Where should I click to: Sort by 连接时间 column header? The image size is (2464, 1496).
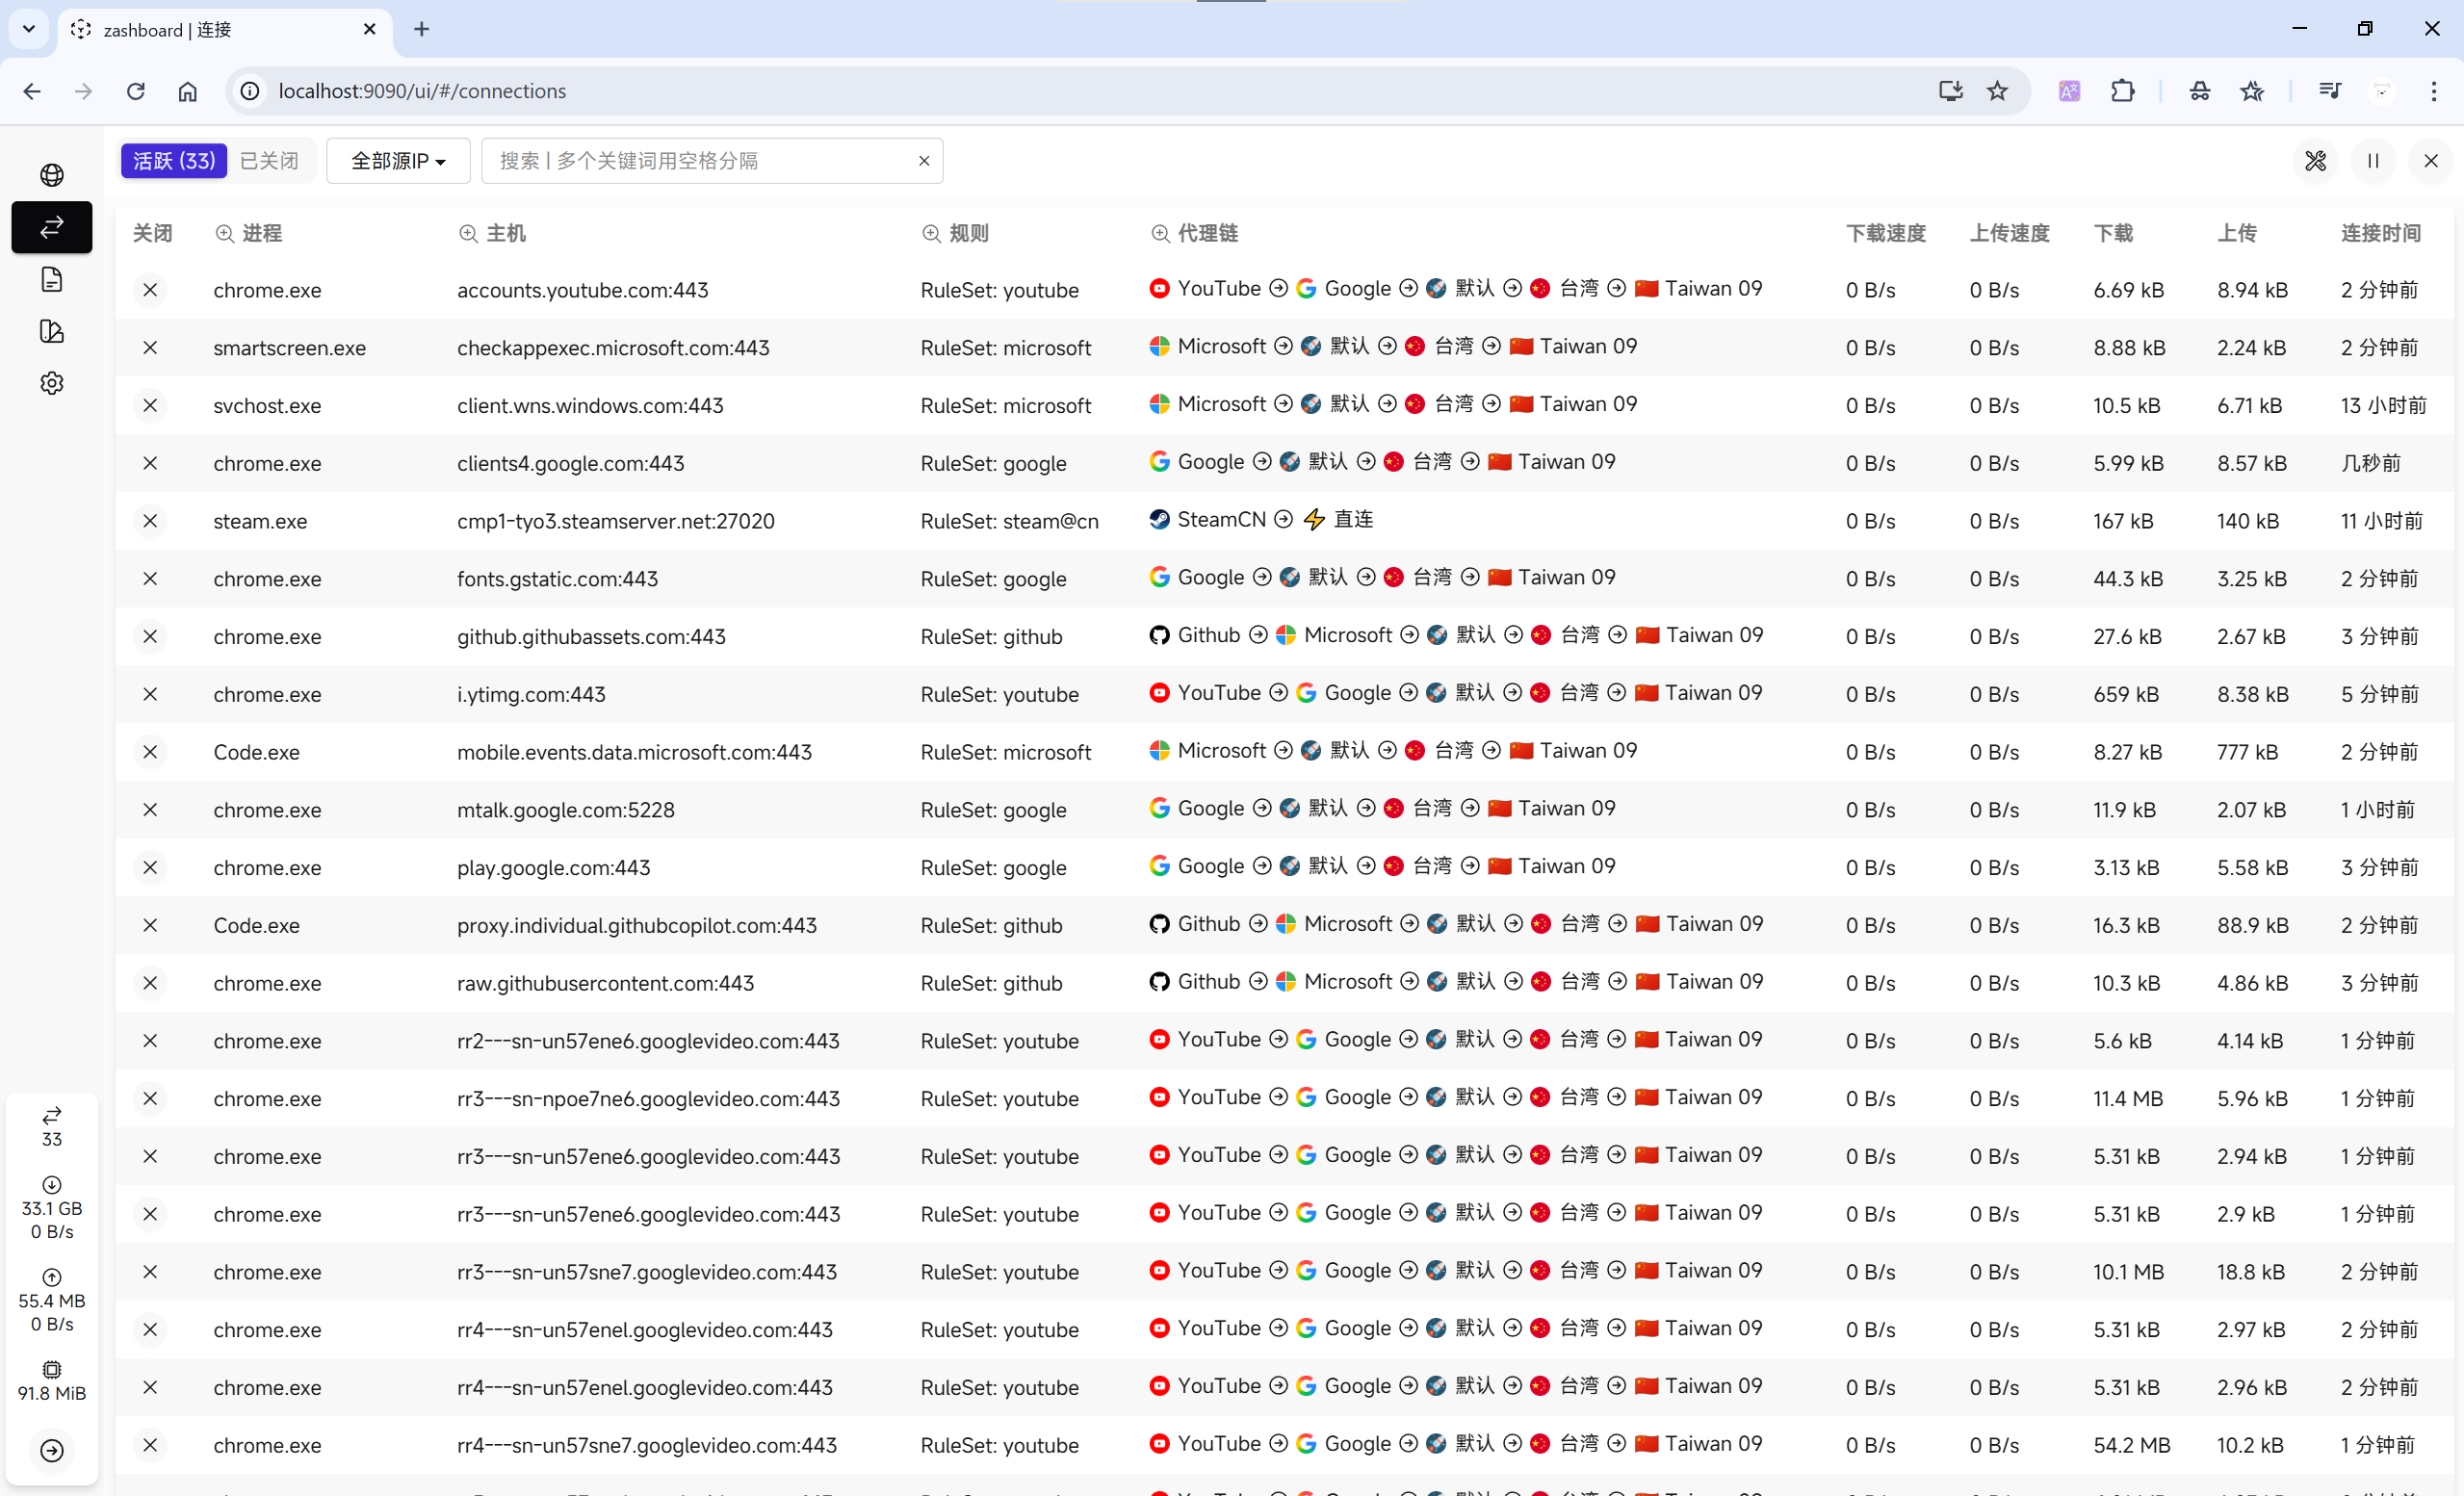tap(2380, 233)
